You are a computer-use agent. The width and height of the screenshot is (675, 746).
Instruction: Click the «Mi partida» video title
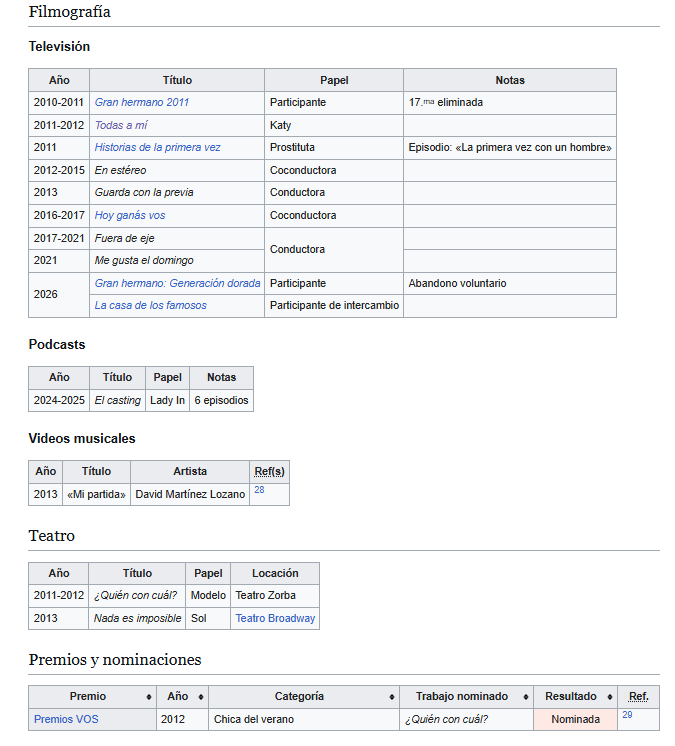(x=96, y=494)
